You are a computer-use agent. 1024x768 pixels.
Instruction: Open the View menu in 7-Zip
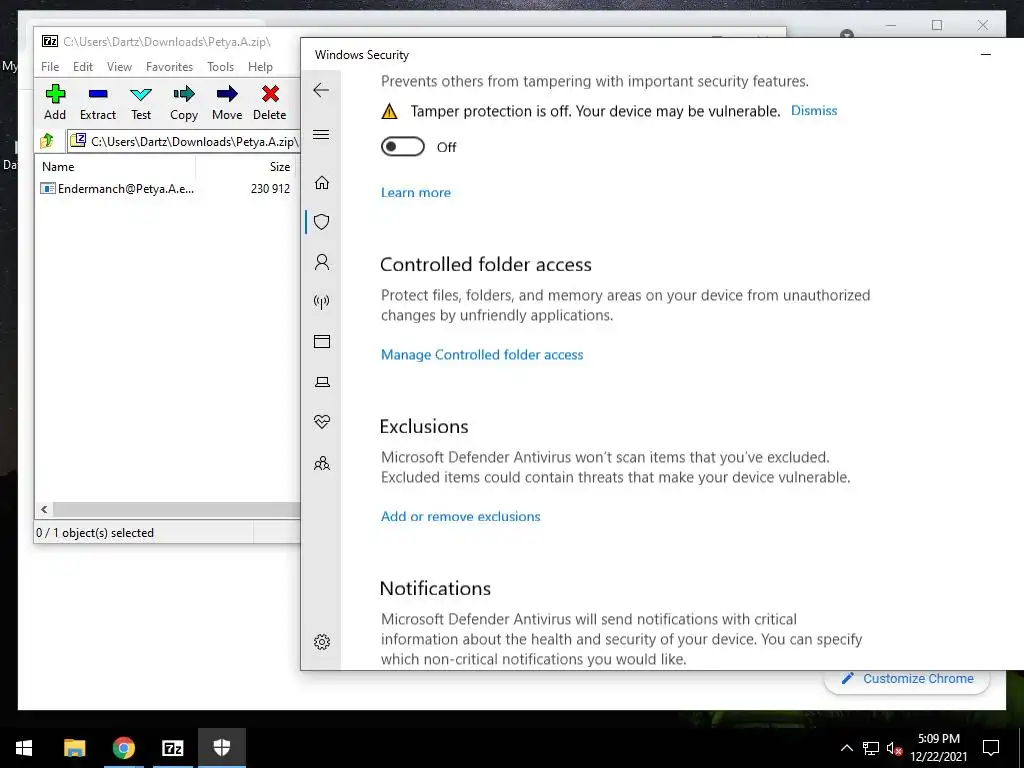pyautogui.click(x=119, y=67)
